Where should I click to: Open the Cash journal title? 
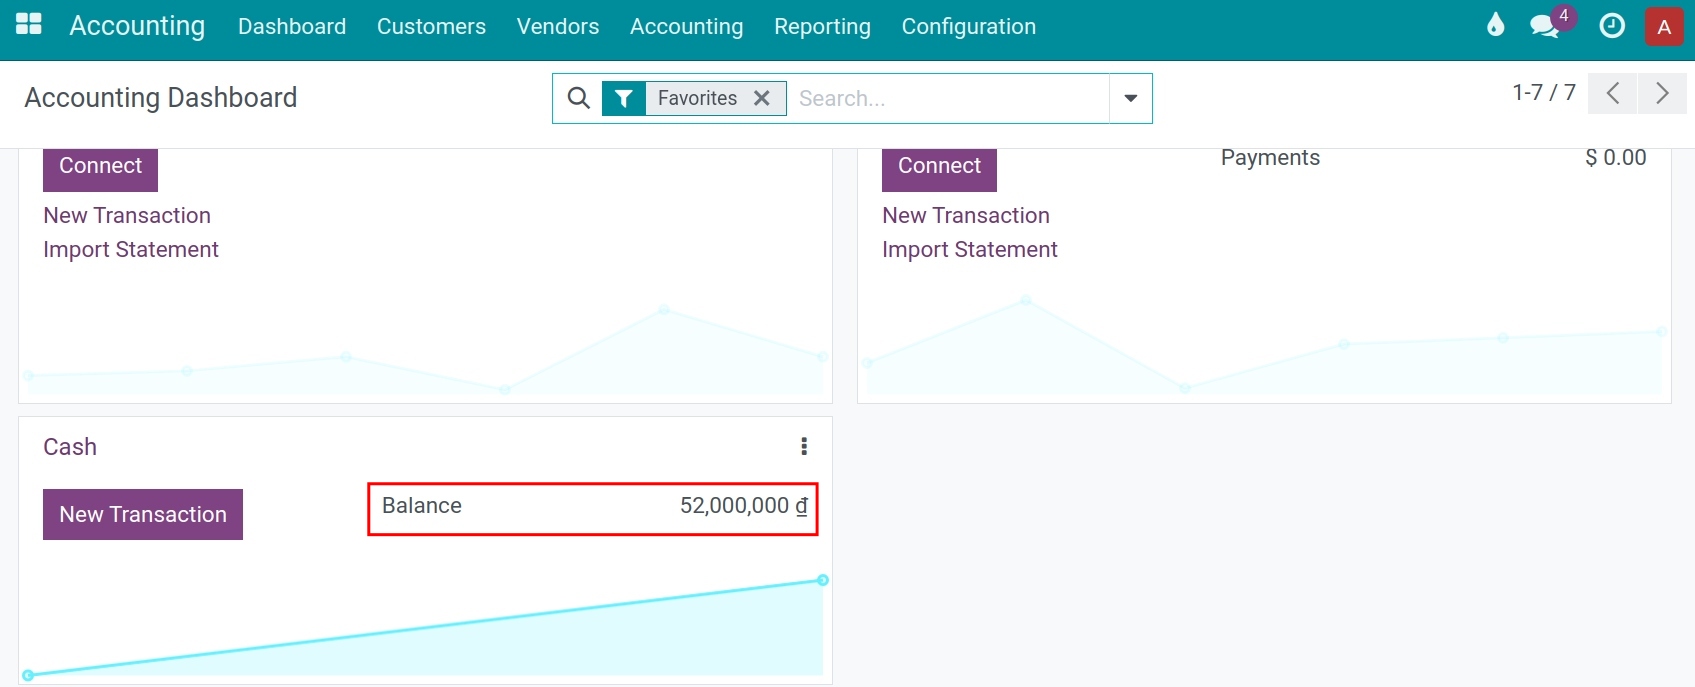click(x=70, y=447)
